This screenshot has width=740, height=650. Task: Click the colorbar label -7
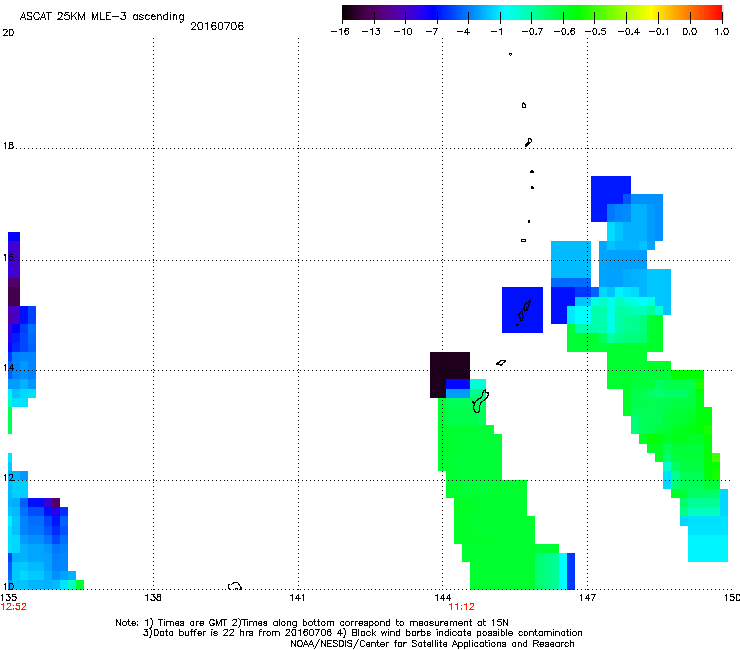click(432, 32)
